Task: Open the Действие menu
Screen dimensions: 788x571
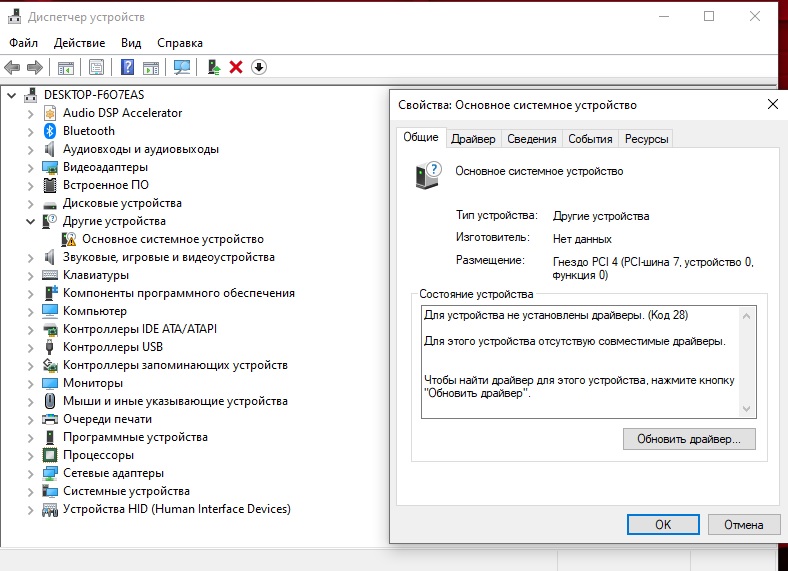Action: (79, 43)
